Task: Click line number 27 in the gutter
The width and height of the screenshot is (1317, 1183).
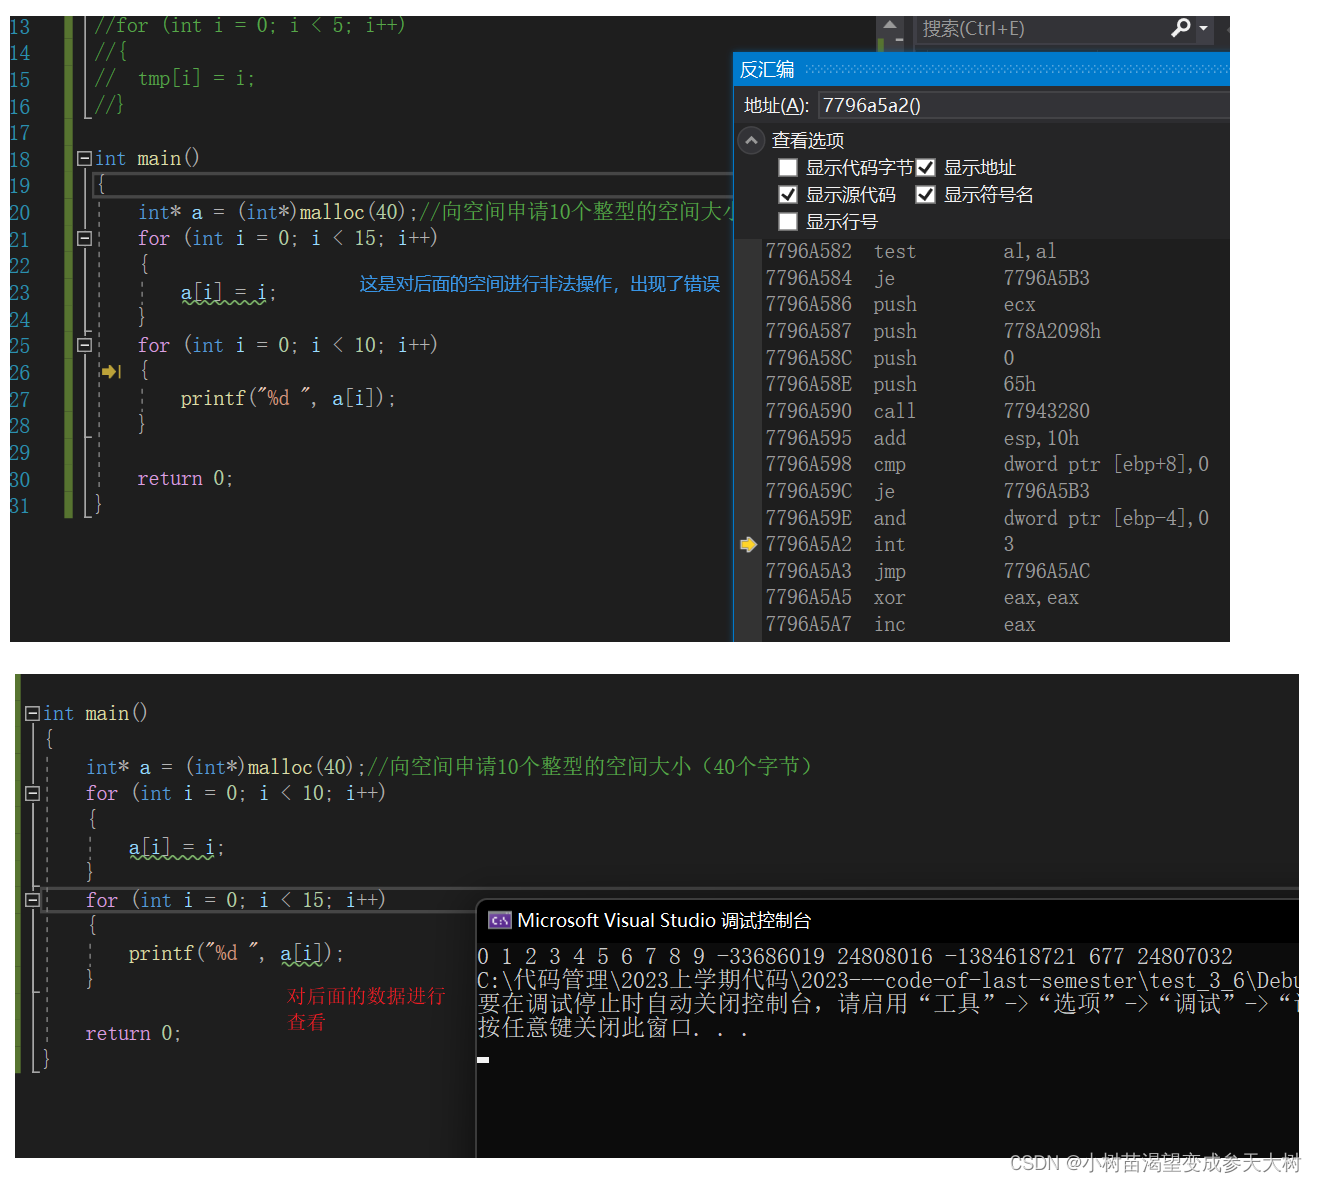Action: point(20,399)
